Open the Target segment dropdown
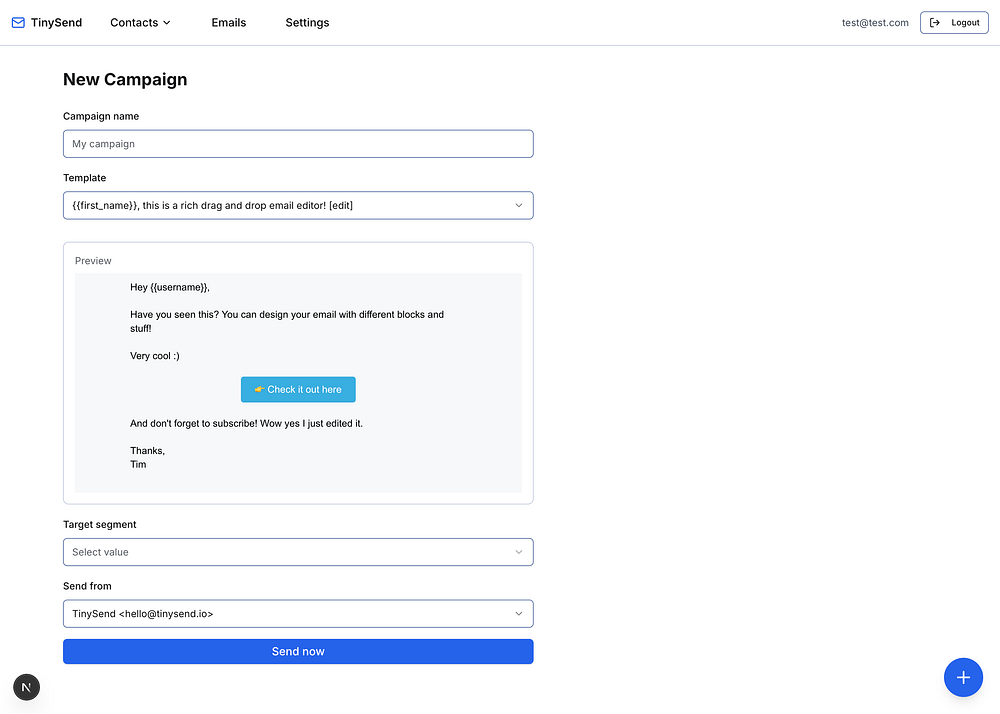 [x=298, y=552]
